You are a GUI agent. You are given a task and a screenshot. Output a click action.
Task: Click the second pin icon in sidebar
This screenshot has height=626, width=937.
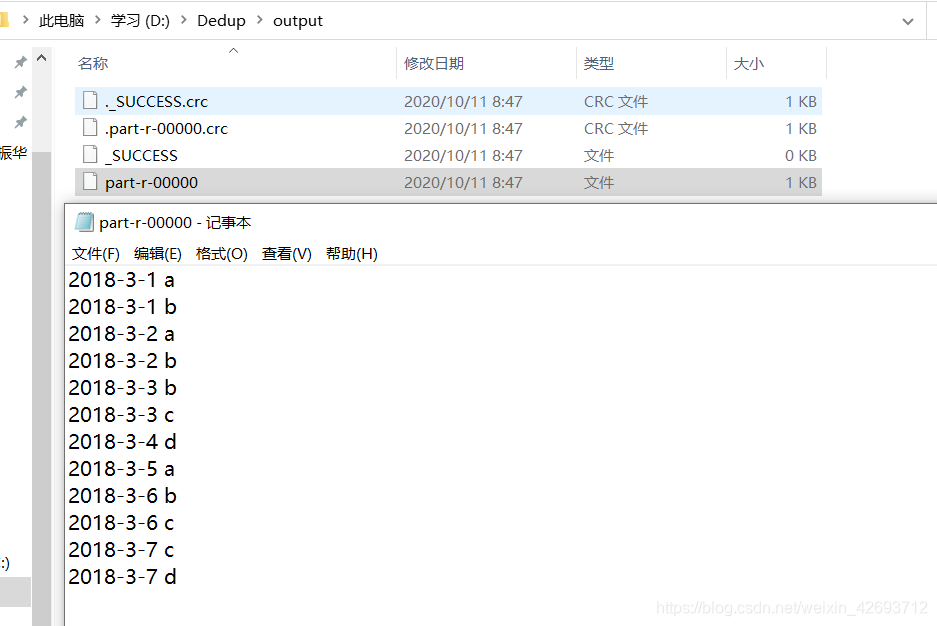pos(21,92)
